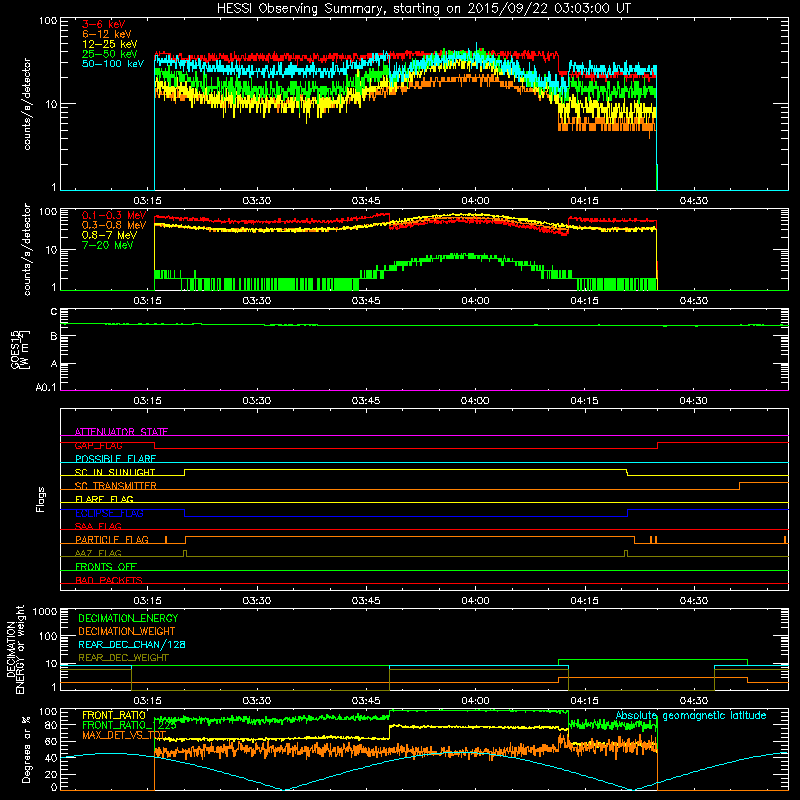Pick the FRONTS_OFF flag label
This screenshot has height=800, width=800.
click(x=106, y=567)
